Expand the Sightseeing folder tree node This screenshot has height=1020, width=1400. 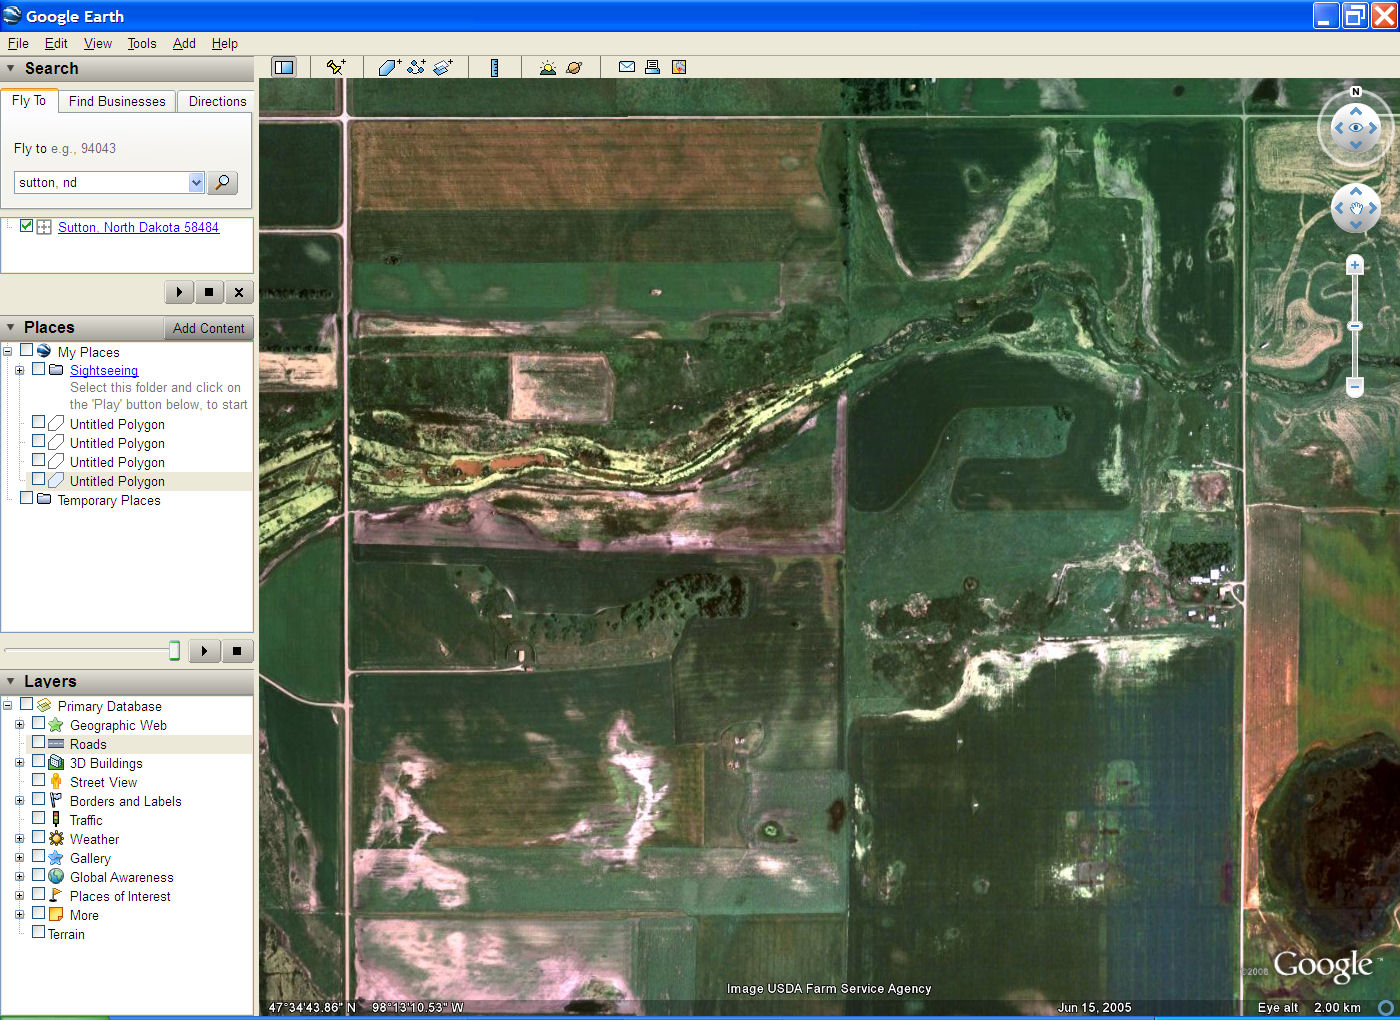pyautogui.click(x=19, y=370)
